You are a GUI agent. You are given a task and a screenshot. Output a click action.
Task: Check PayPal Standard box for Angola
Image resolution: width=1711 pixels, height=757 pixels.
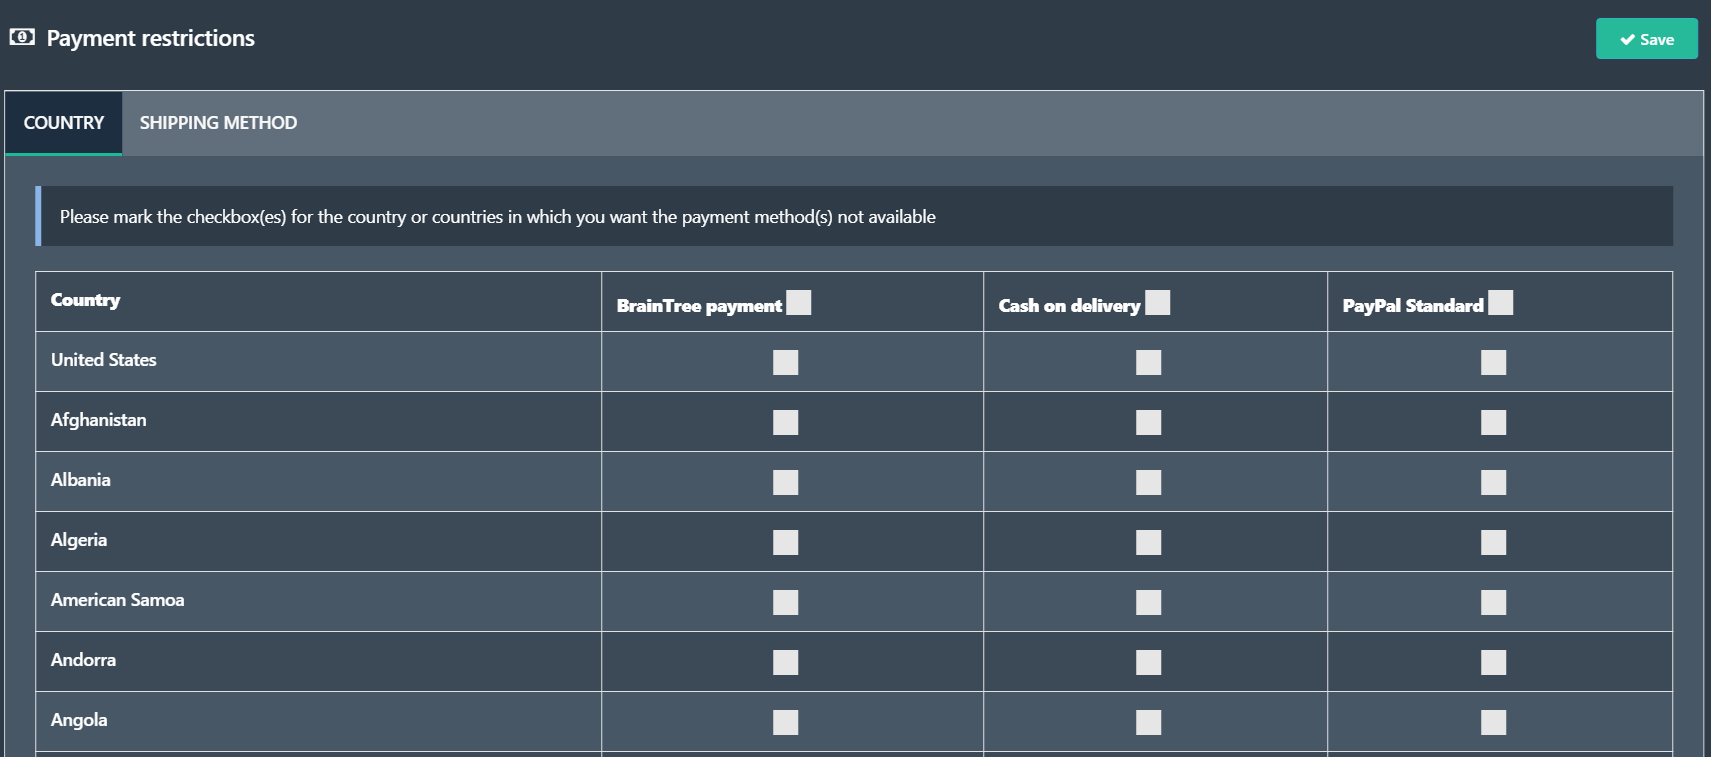(1494, 722)
